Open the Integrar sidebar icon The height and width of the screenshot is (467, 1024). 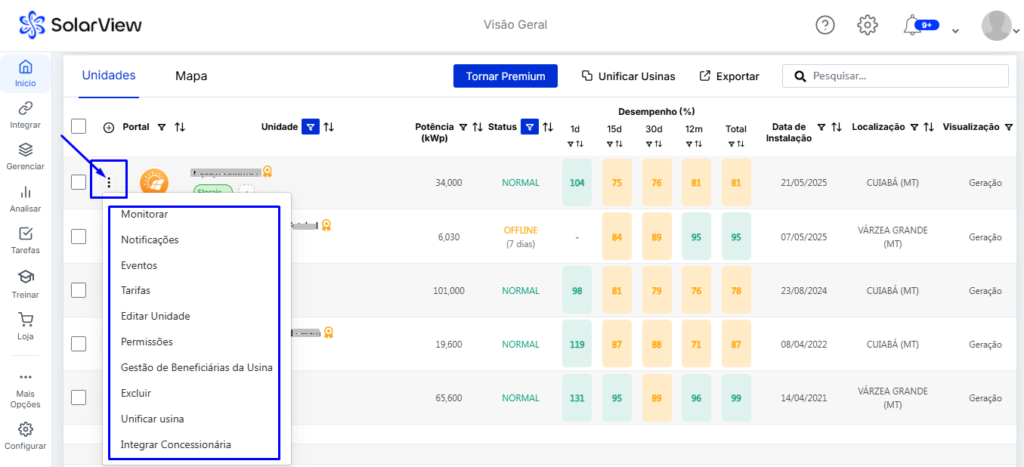[25, 108]
